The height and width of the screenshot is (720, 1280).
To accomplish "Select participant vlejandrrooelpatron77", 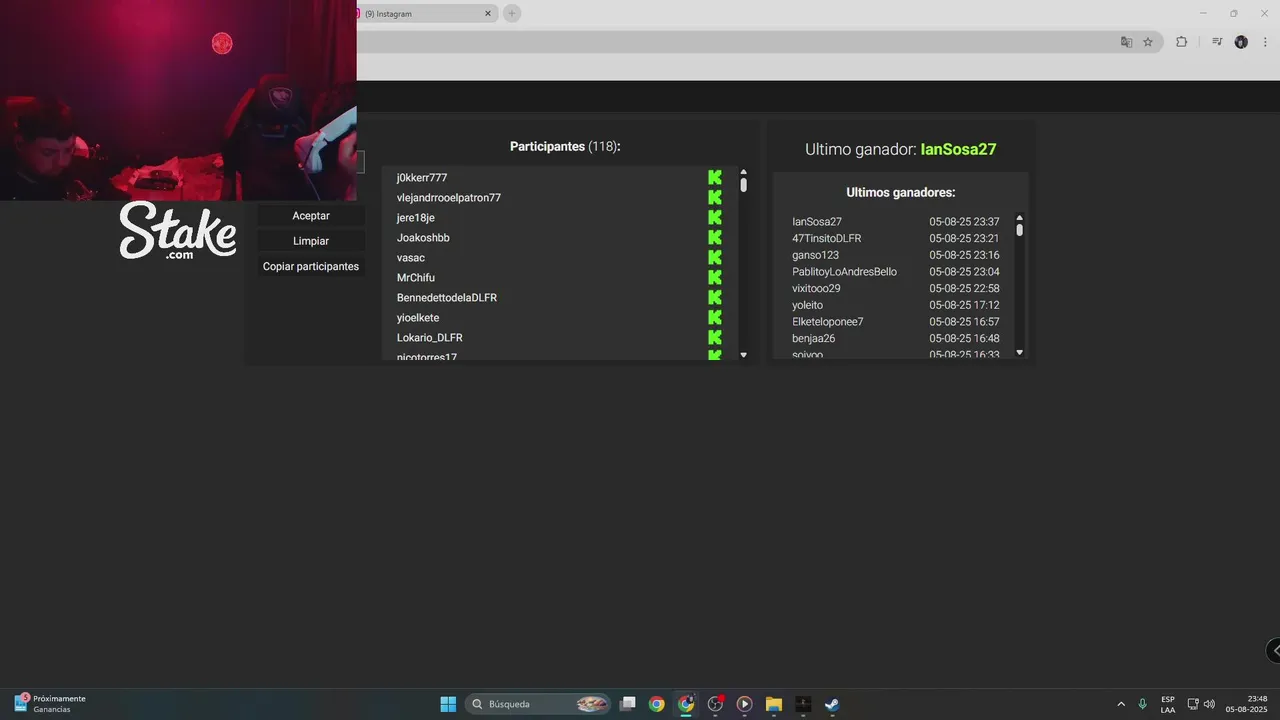I will (x=449, y=198).
